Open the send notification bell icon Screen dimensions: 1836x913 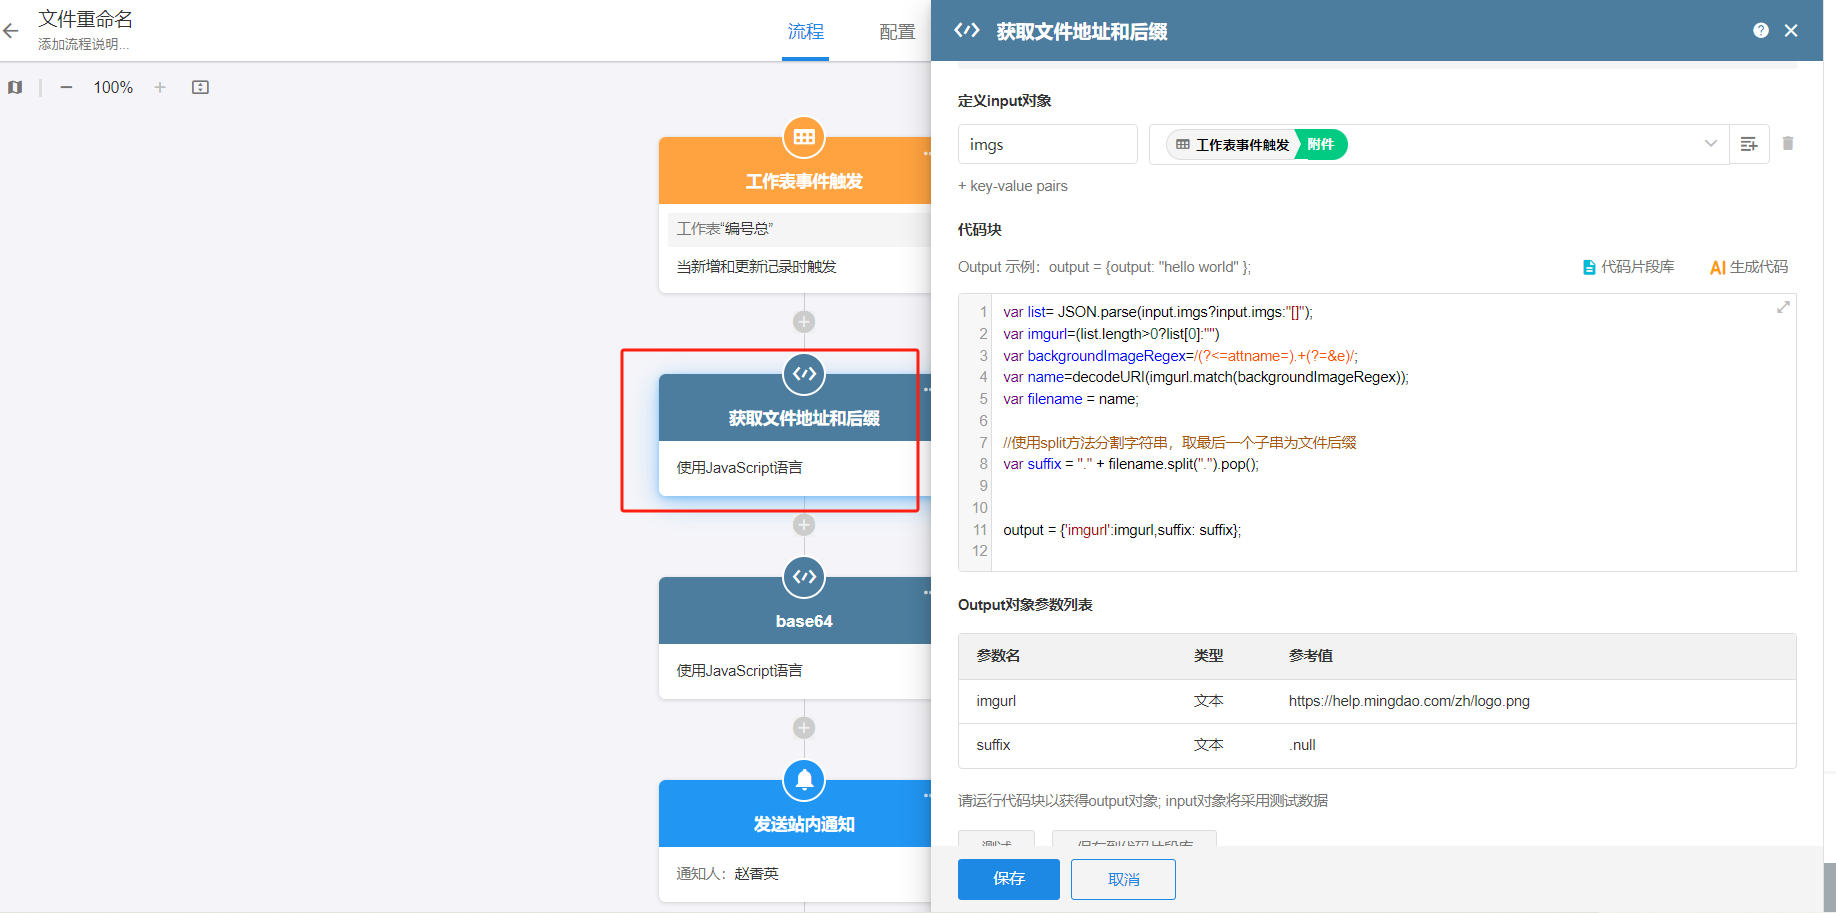(804, 780)
